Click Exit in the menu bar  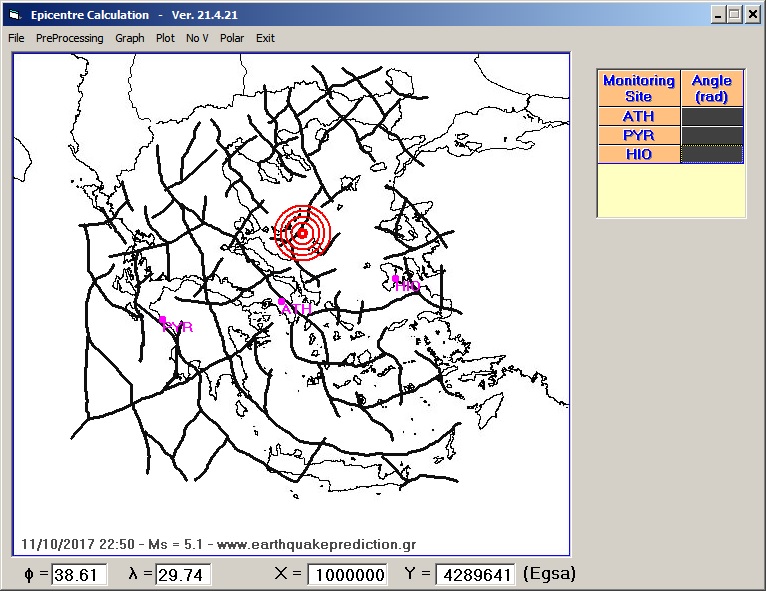[265, 38]
